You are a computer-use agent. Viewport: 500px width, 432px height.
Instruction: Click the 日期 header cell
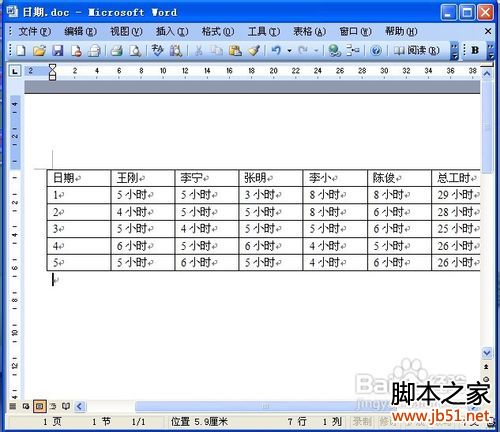click(x=79, y=178)
